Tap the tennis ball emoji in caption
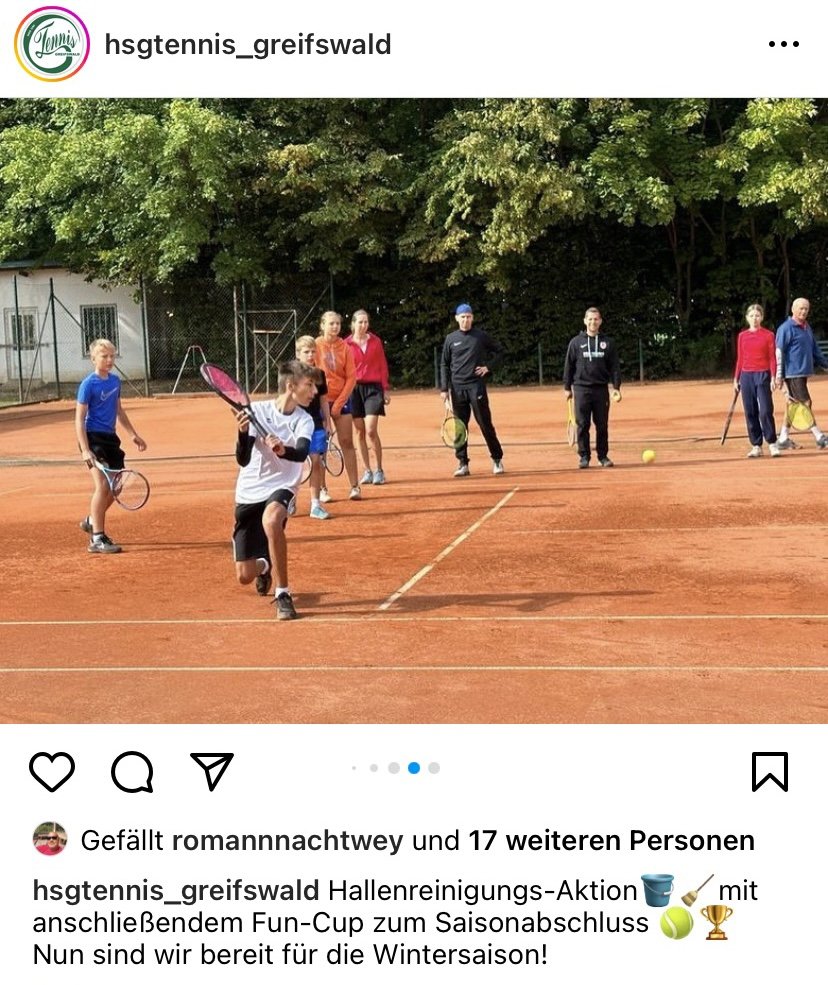 pos(677,923)
